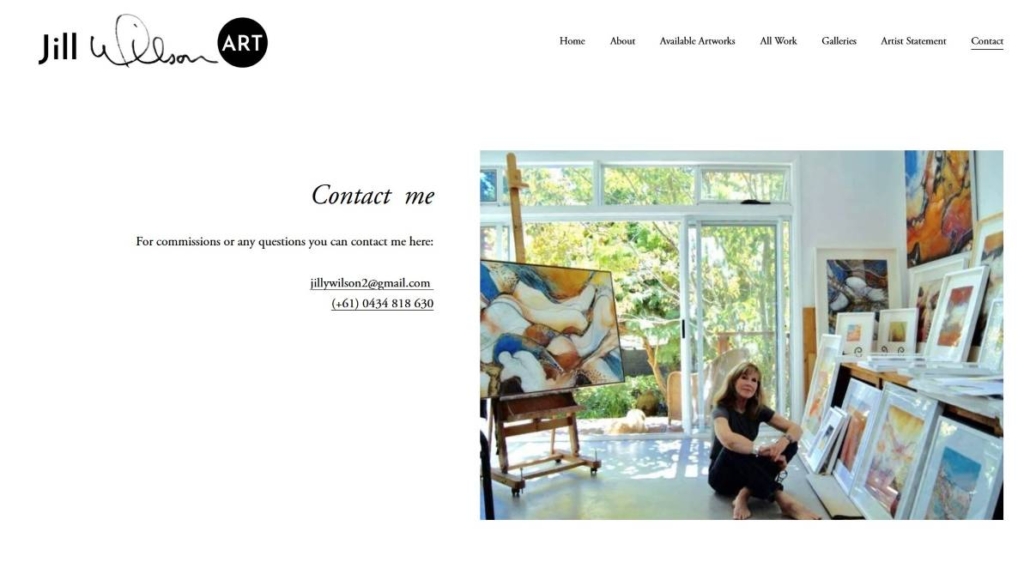Click the studio photo of the artist

[741, 335]
